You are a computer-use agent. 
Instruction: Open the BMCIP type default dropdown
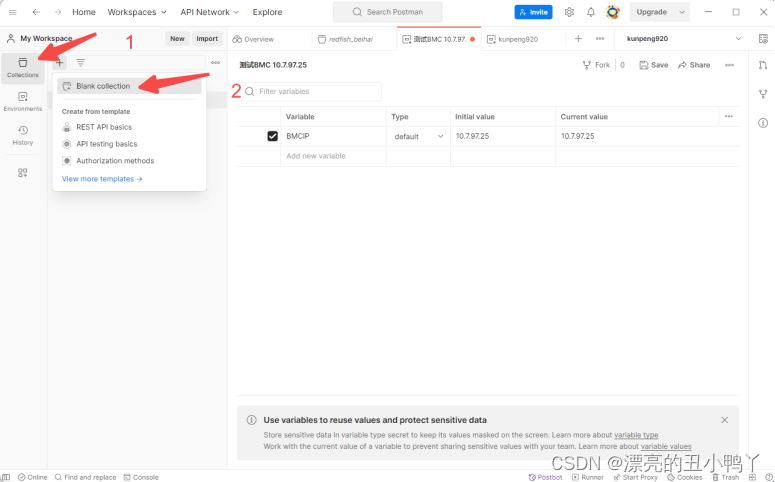418,136
